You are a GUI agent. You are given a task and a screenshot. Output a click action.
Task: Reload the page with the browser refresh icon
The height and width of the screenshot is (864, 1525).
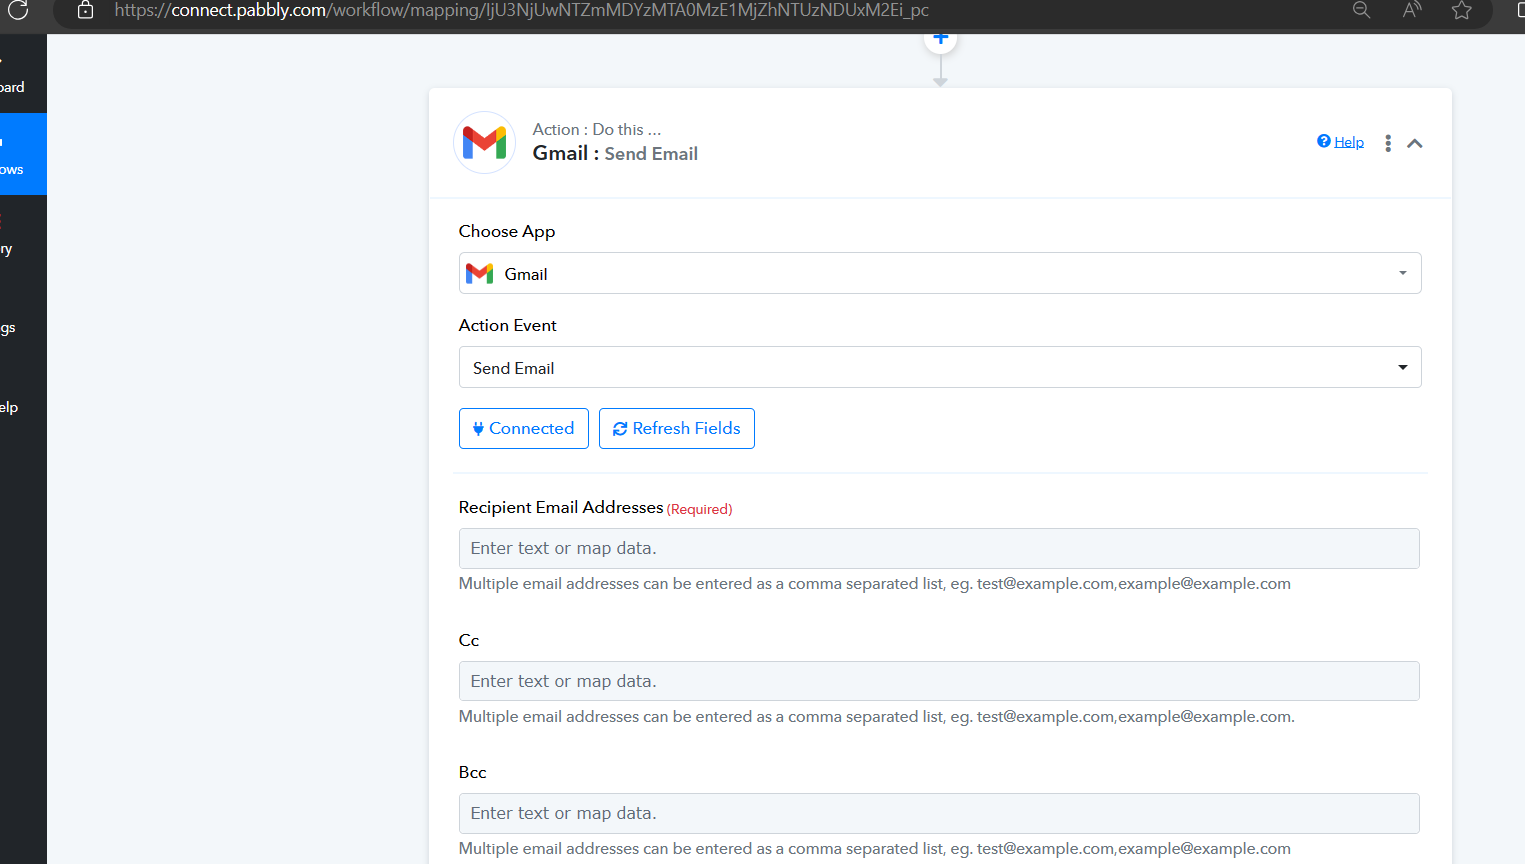pyautogui.click(x=18, y=10)
